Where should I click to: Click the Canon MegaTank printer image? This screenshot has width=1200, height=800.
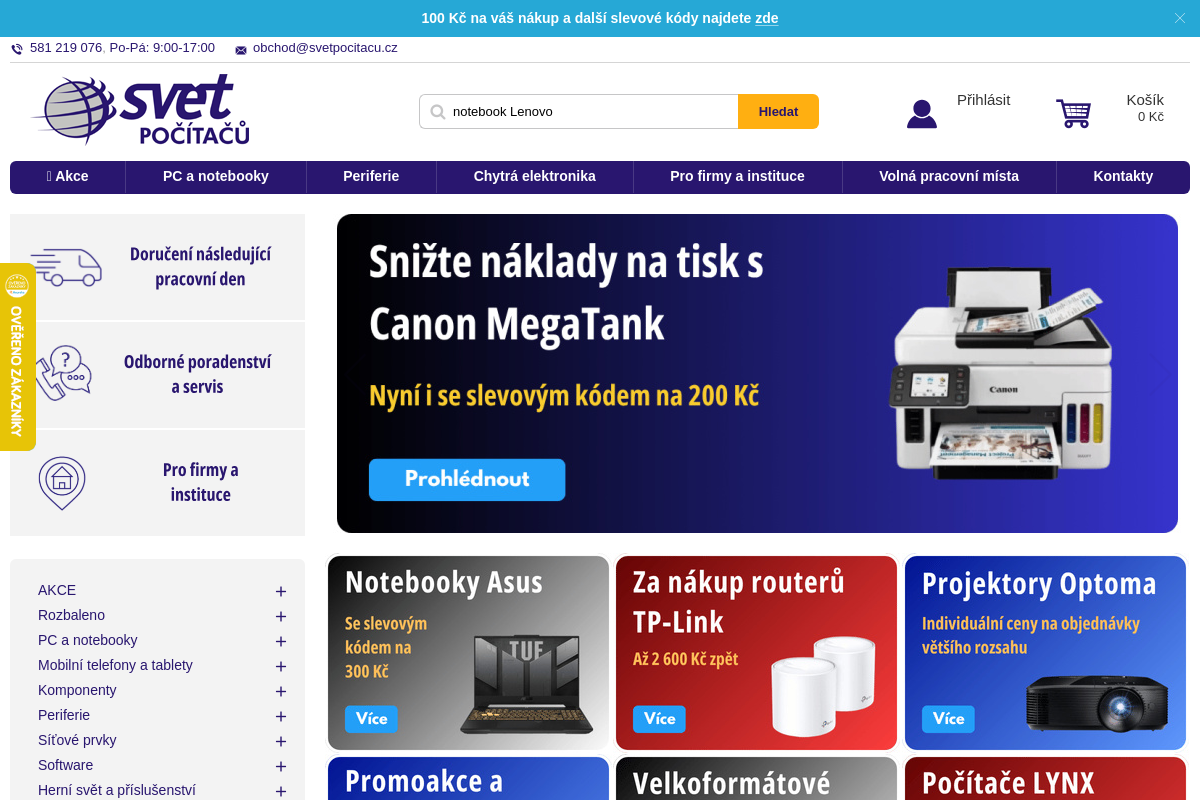pyautogui.click(x=1000, y=372)
